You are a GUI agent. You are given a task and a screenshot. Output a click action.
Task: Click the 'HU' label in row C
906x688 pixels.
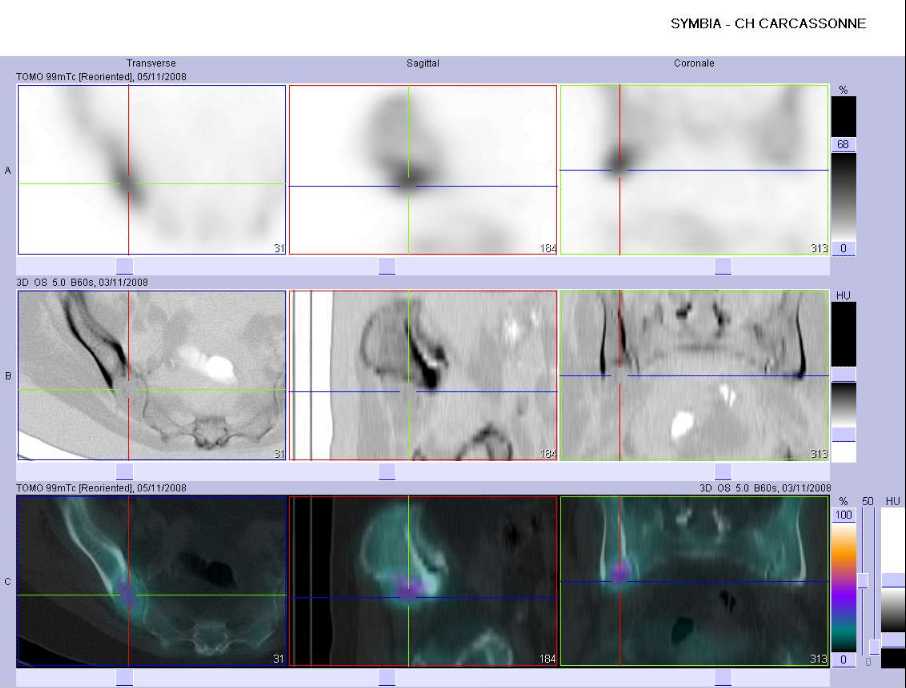(x=893, y=501)
